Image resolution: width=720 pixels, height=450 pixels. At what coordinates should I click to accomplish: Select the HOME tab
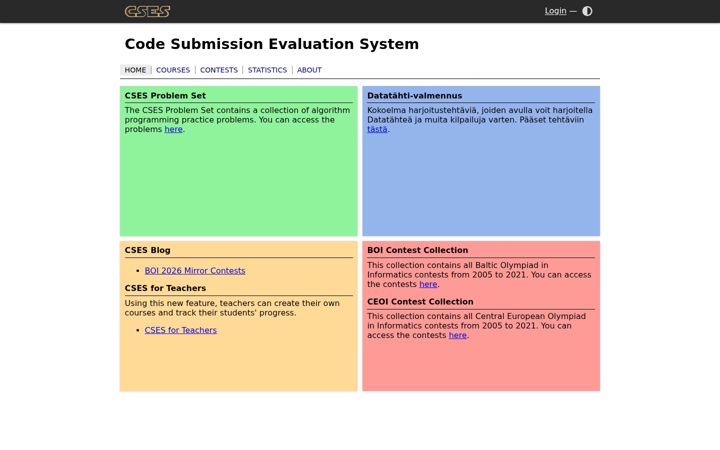coord(135,70)
